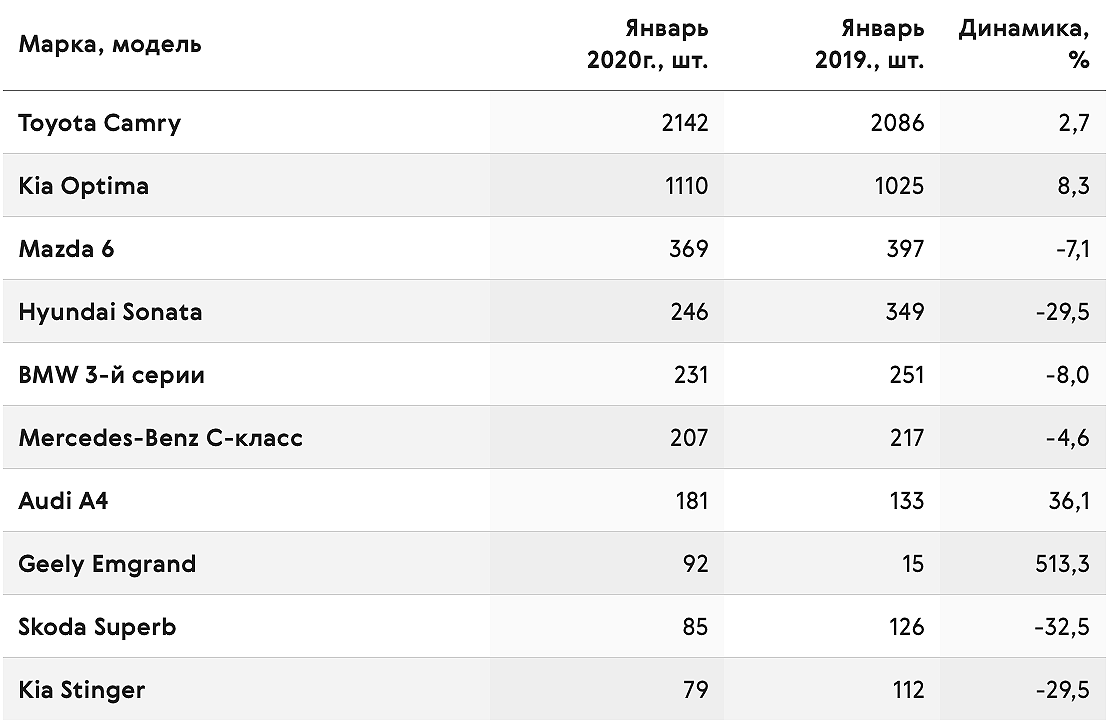
Task: Click the Audi A4 model name
Action: tap(63, 501)
